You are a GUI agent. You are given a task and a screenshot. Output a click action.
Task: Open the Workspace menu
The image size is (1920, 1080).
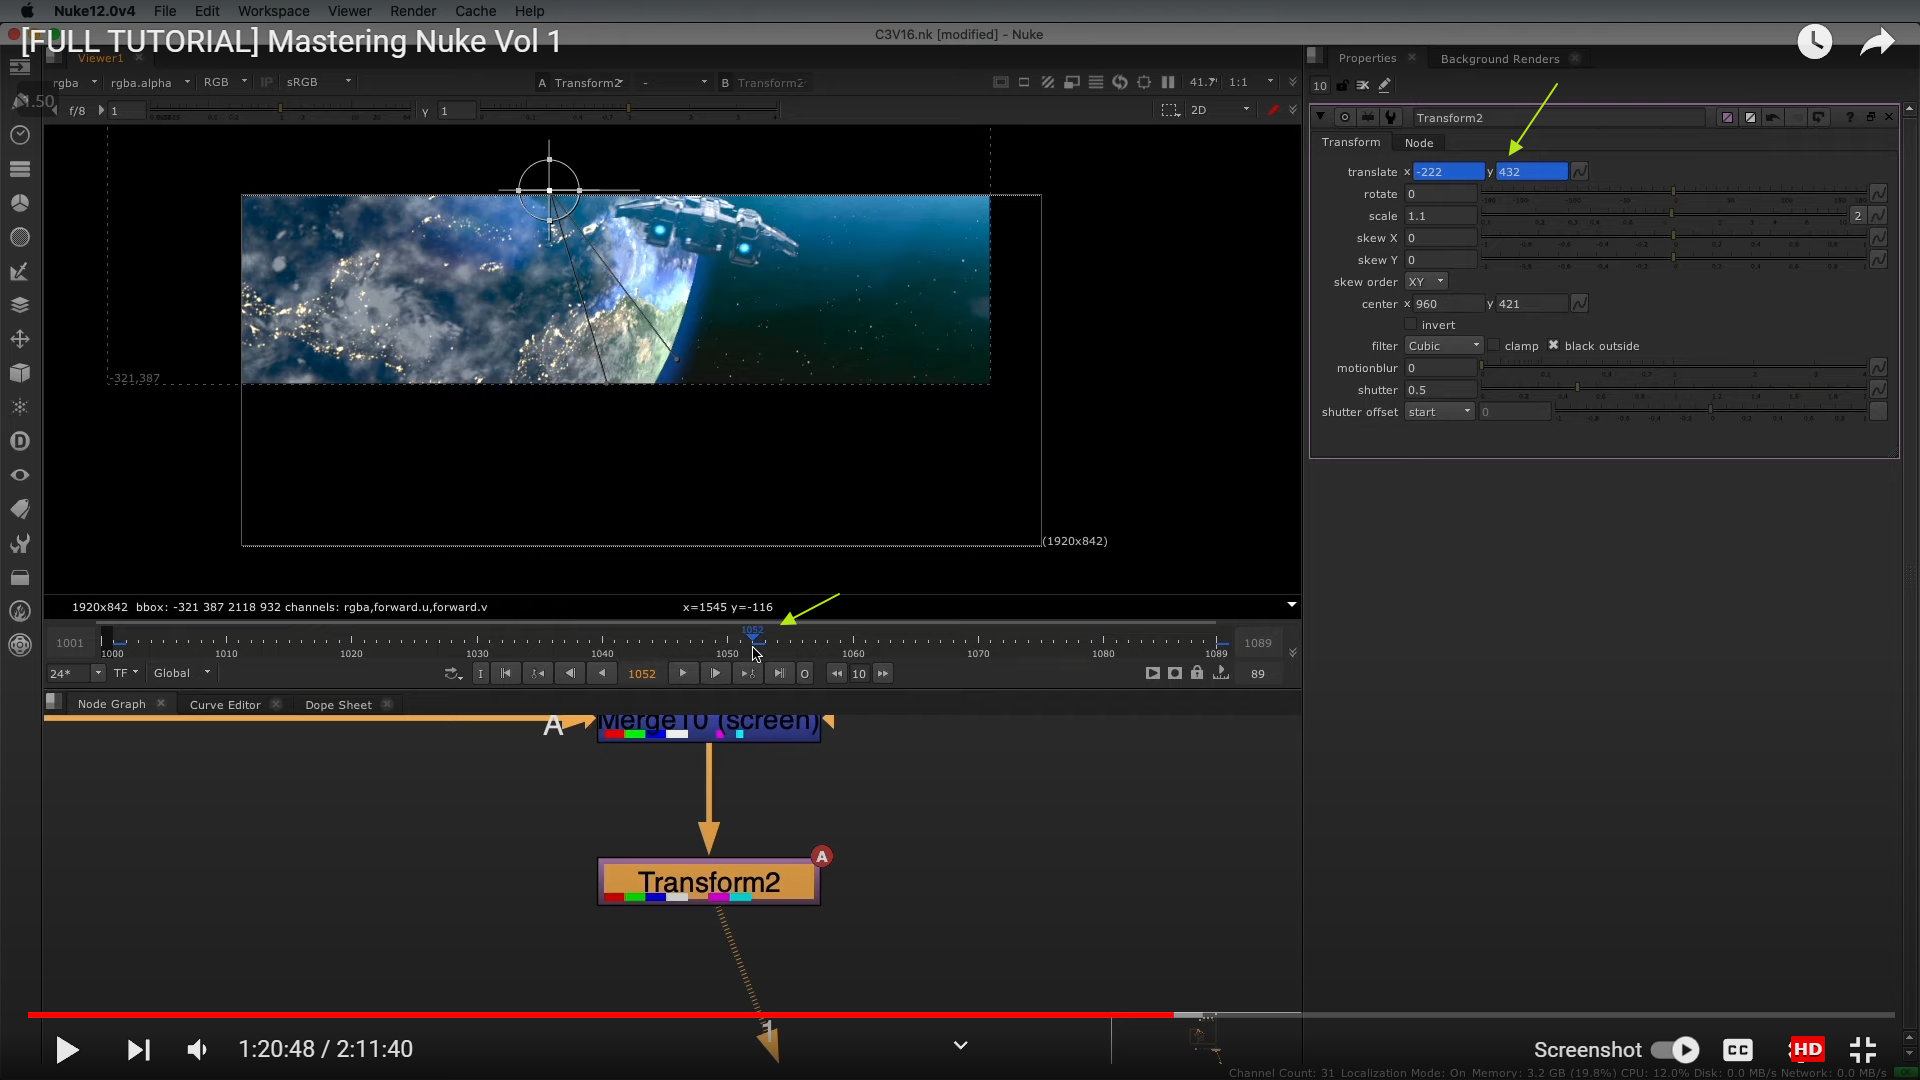point(273,11)
